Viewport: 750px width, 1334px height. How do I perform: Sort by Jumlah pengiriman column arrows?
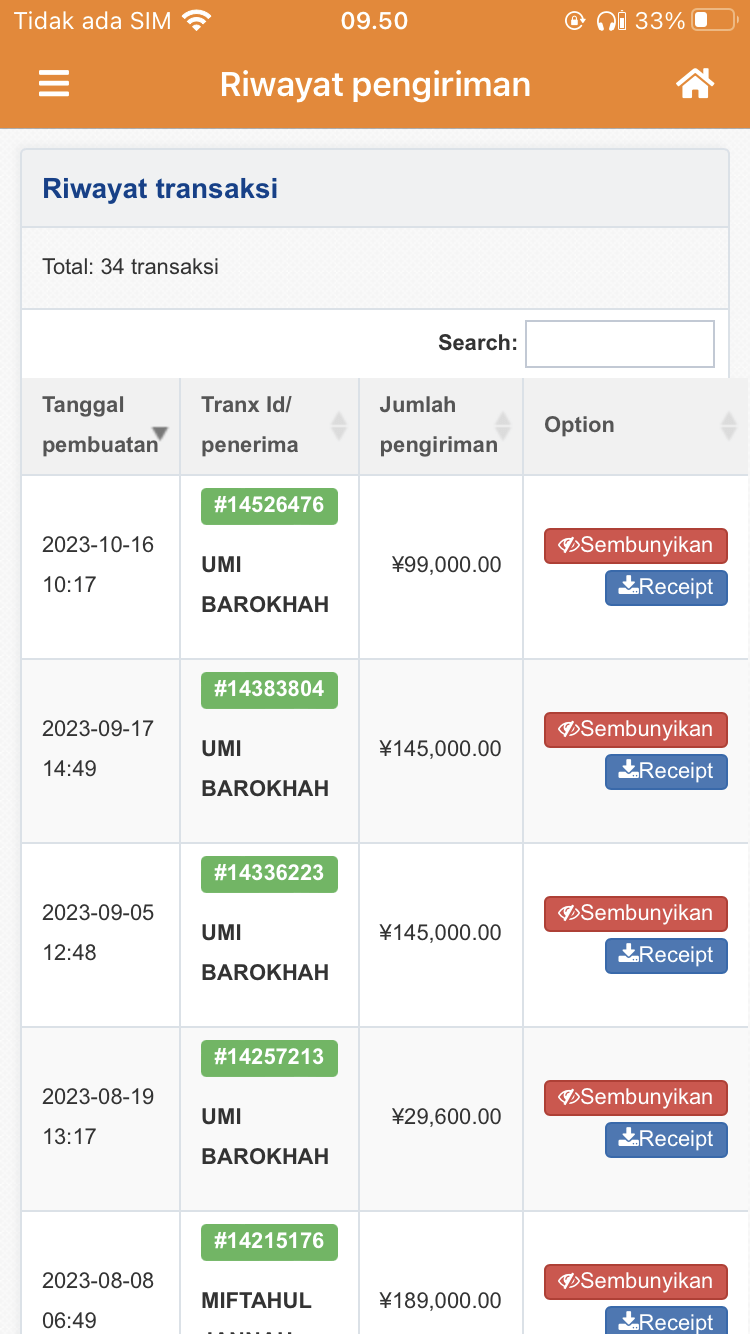click(x=503, y=425)
